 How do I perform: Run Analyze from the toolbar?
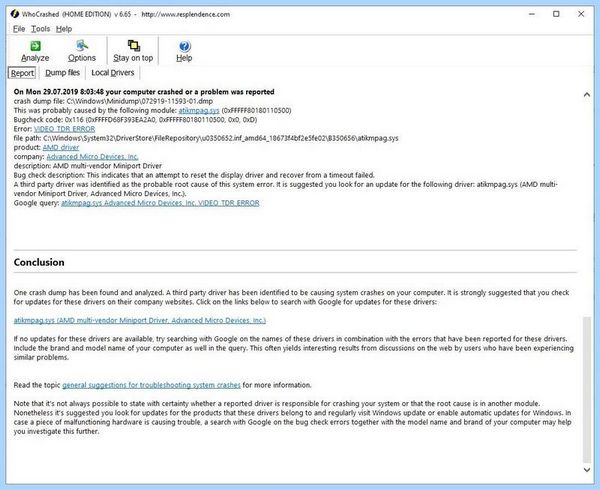click(35, 51)
